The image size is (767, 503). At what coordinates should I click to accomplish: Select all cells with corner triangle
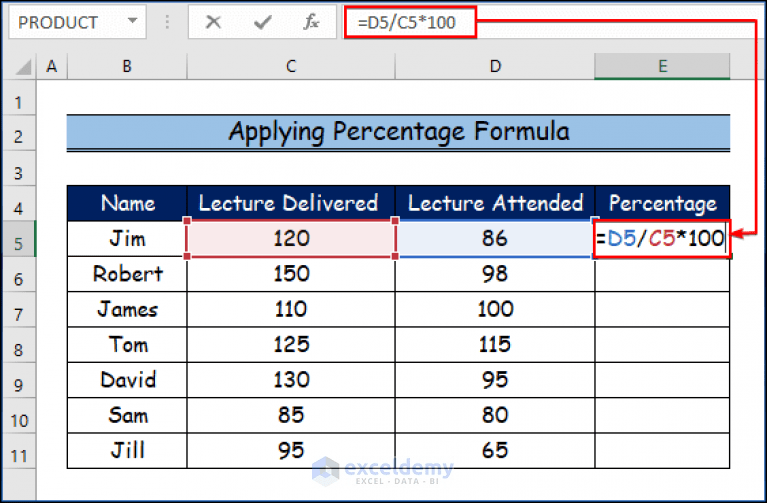coord(23,67)
